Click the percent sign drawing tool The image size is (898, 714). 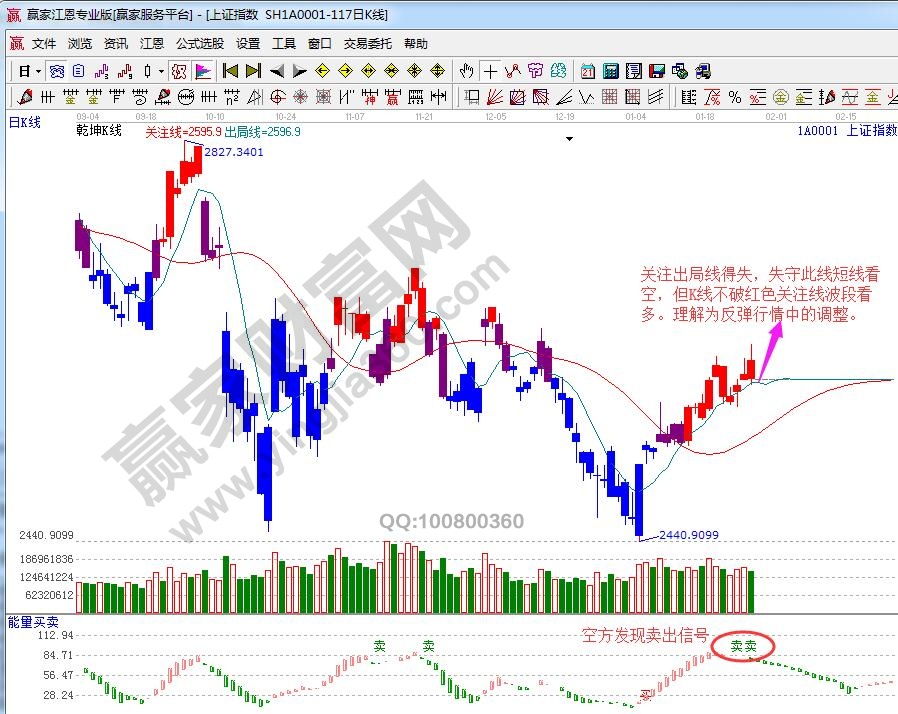tap(735, 97)
